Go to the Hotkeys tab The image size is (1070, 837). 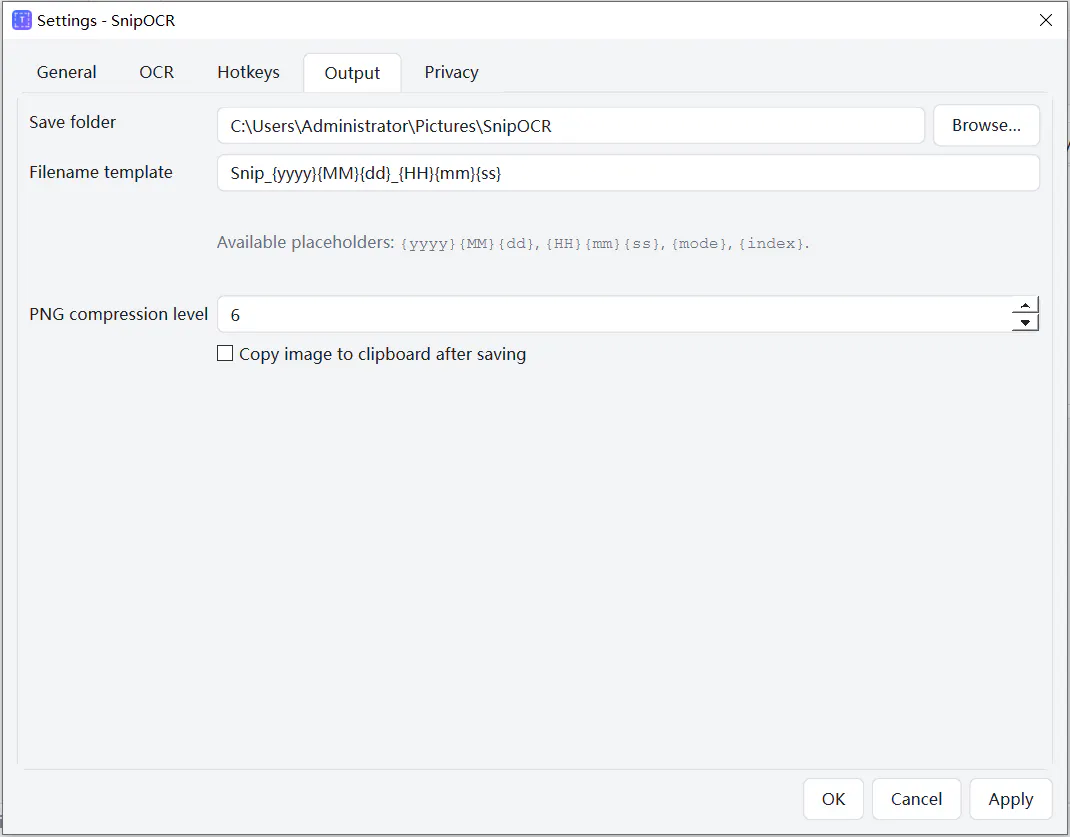(x=248, y=72)
